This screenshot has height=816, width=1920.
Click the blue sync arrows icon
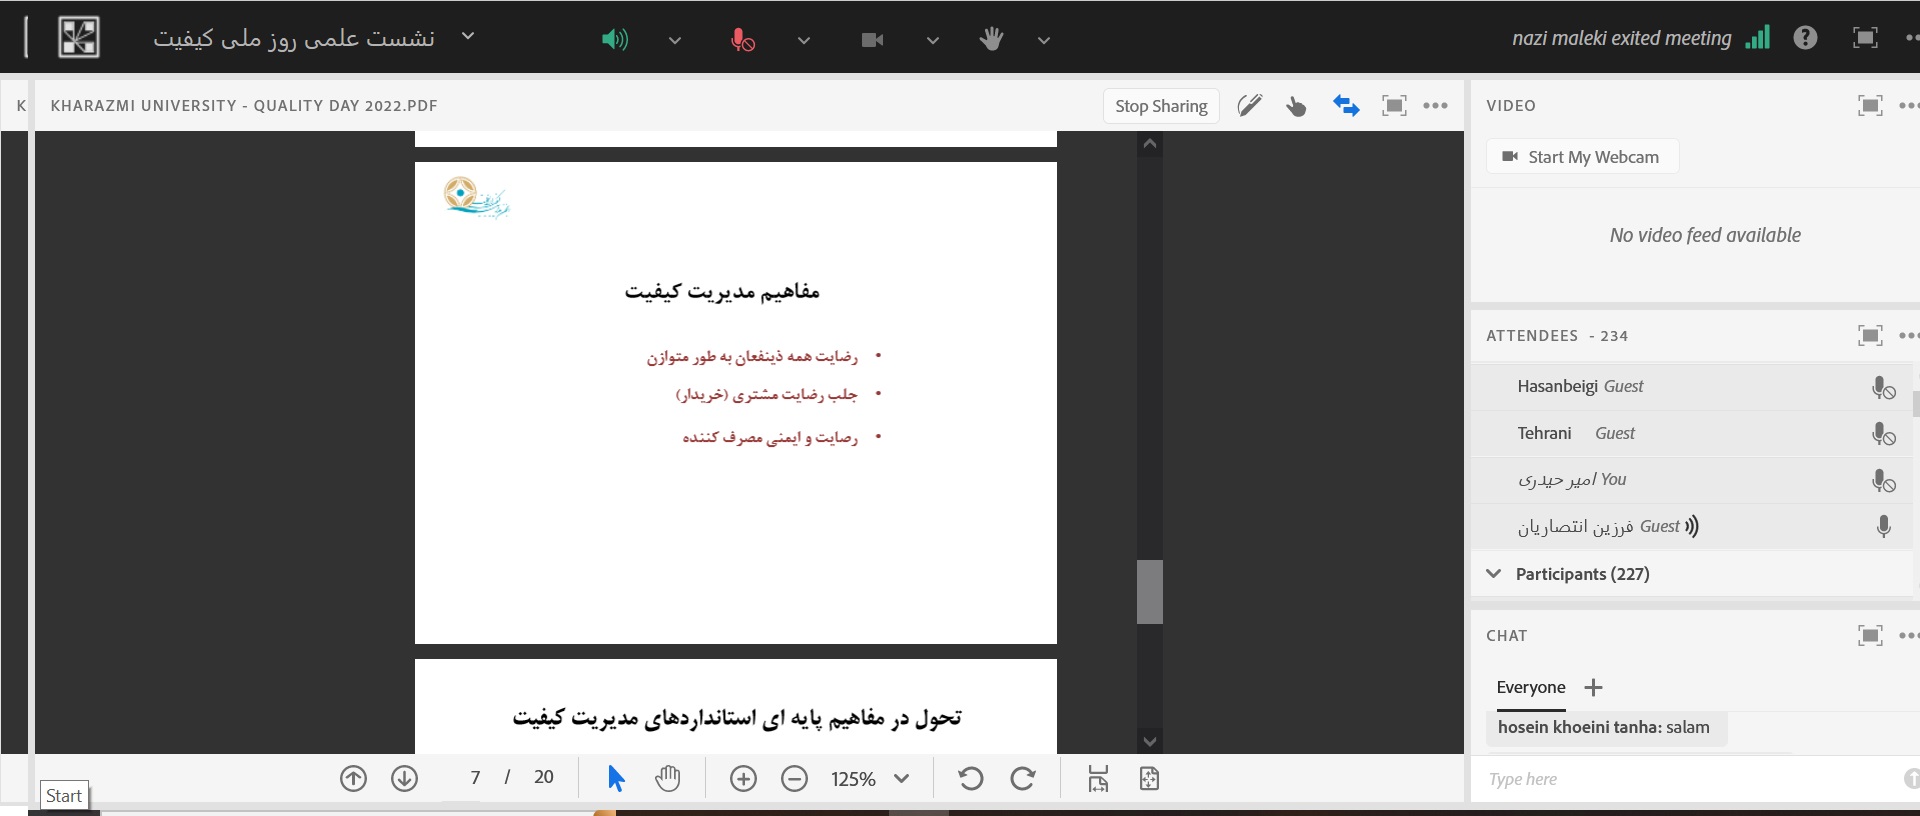pos(1345,105)
